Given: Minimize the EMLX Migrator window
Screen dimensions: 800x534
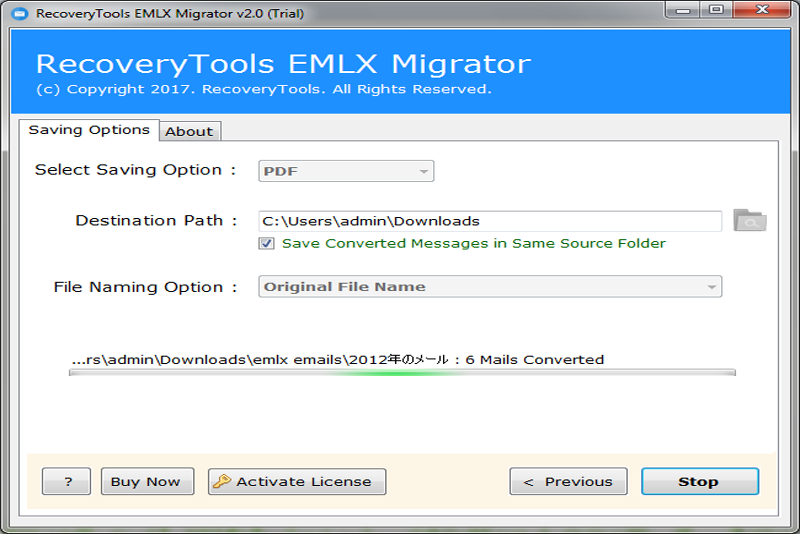Looking at the screenshot, I should 683,10.
